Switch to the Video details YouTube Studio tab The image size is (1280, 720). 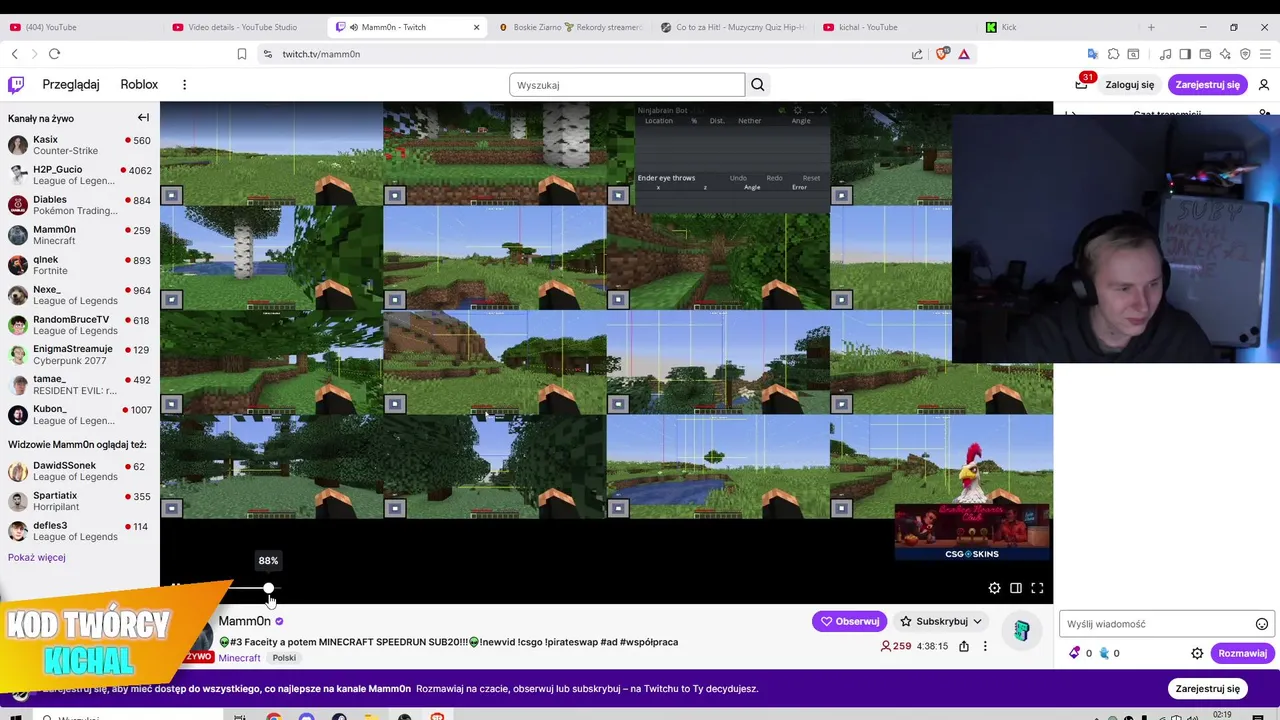coord(245,27)
